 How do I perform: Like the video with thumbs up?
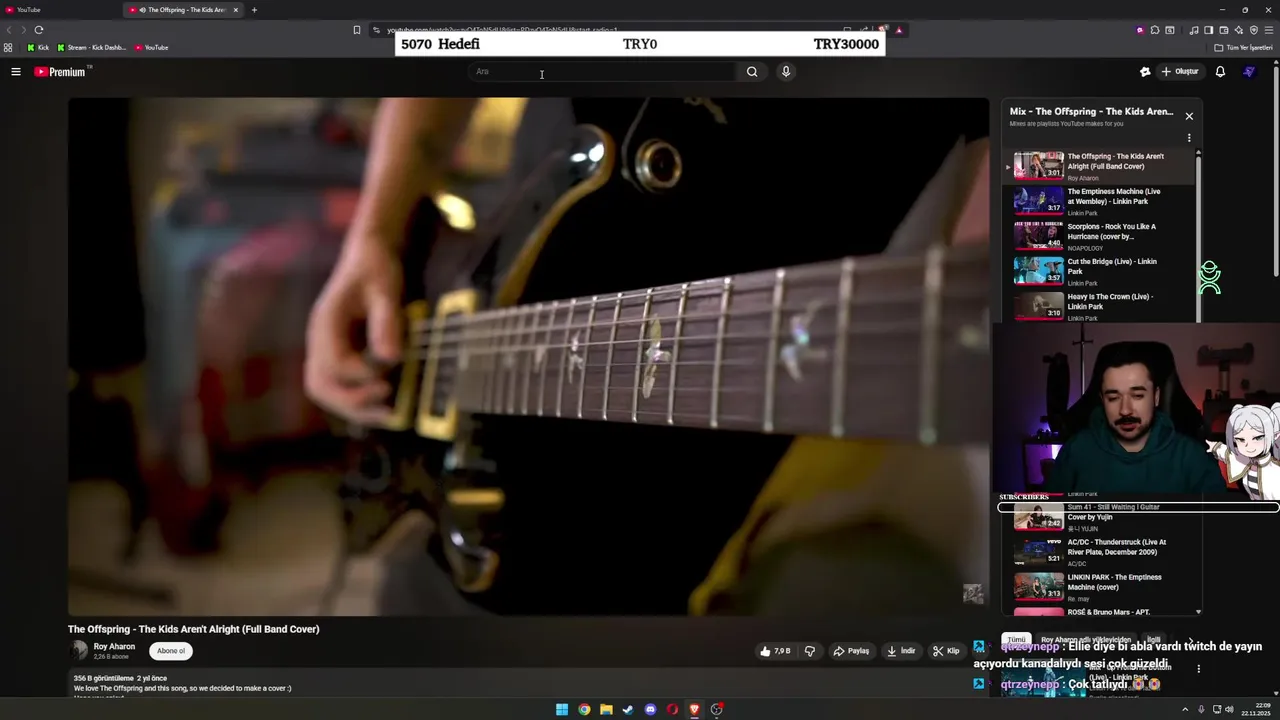pyautogui.click(x=775, y=651)
